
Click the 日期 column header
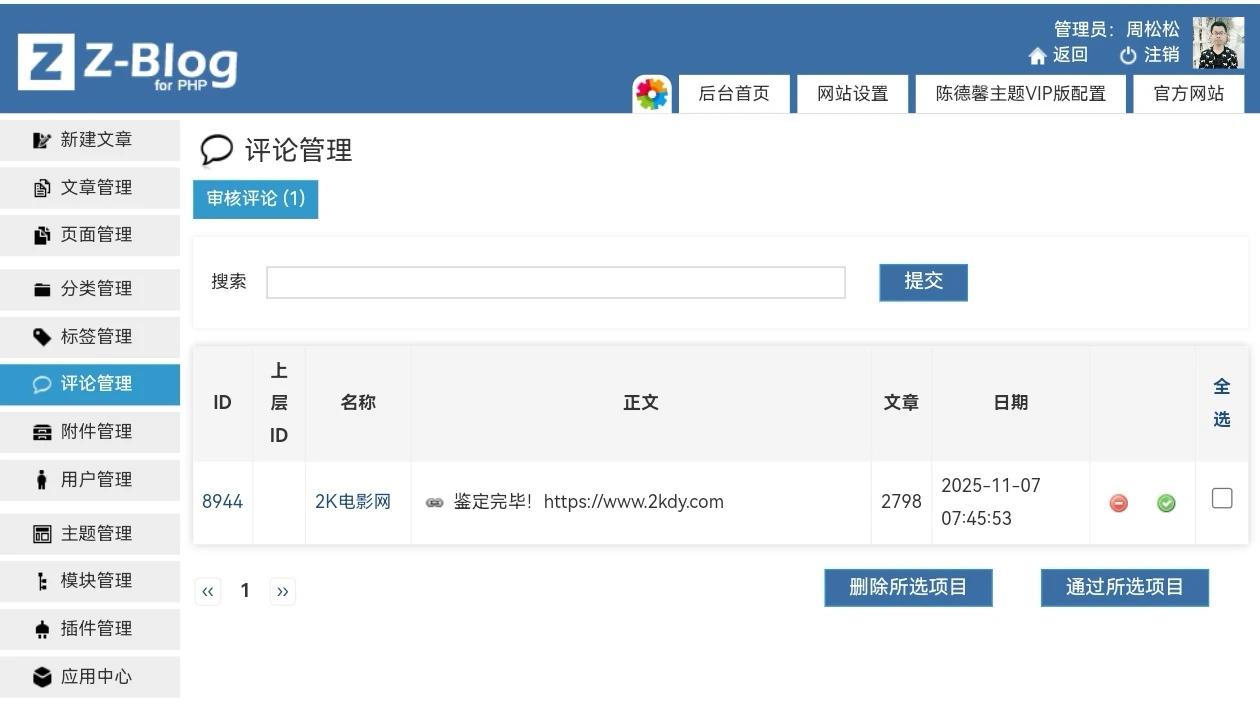coord(1011,403)
